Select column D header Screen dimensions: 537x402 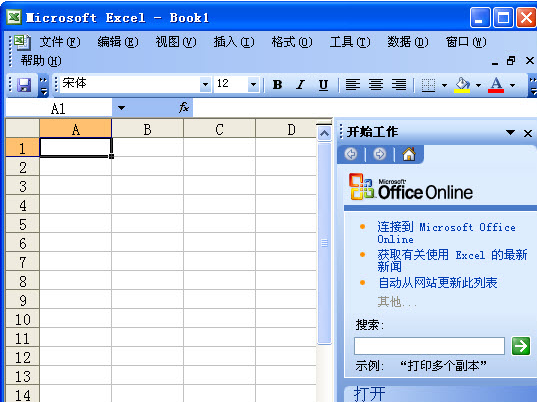[x=286, y=129]
